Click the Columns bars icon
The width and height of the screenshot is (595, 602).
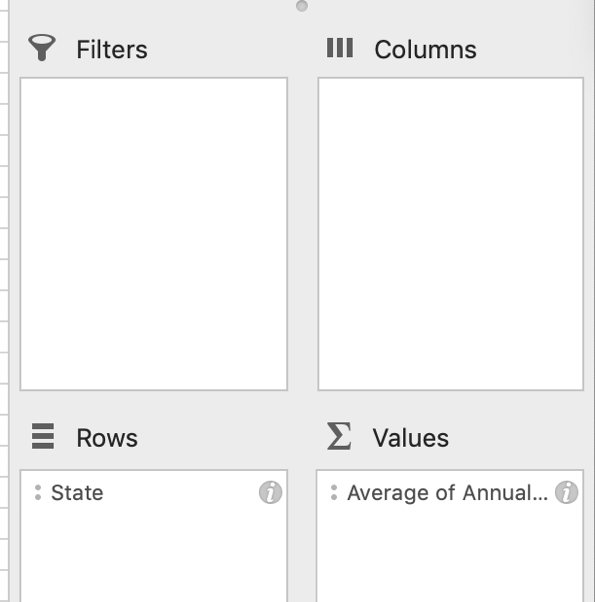[x=340, y=48]
